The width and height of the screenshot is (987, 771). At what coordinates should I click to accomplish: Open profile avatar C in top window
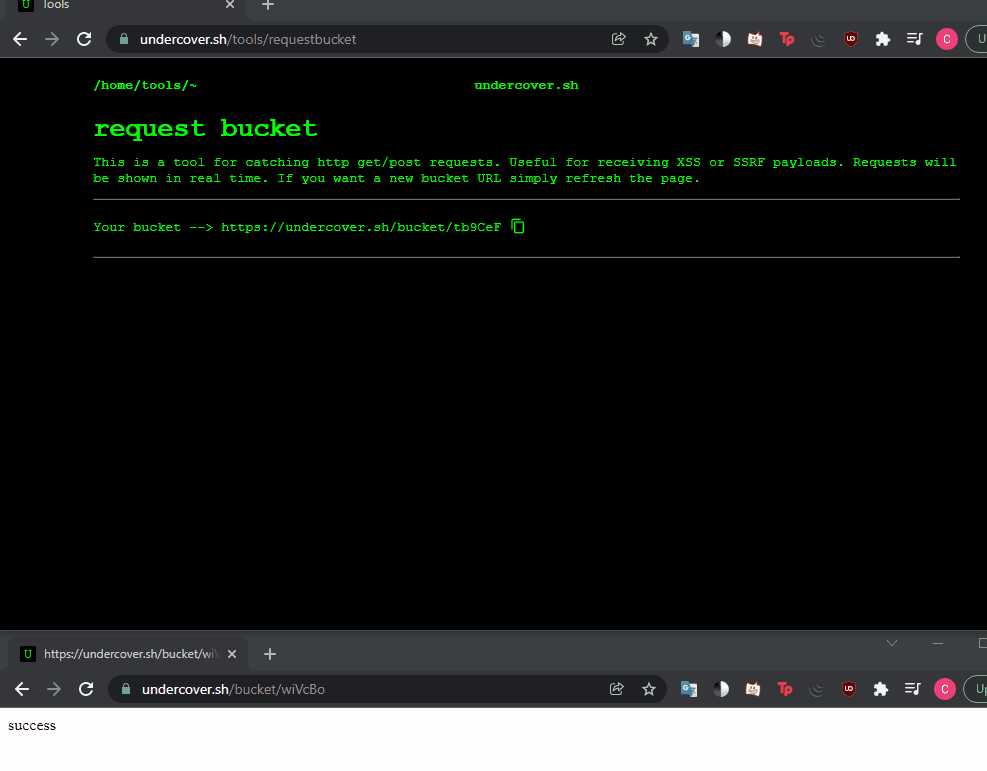pos(947,39)
